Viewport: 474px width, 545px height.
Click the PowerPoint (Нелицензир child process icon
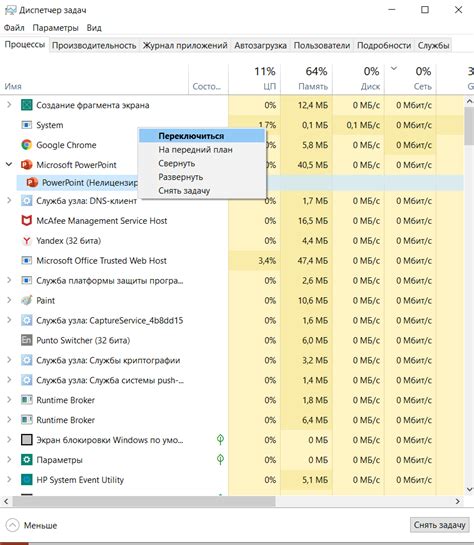tap(32, 182)
